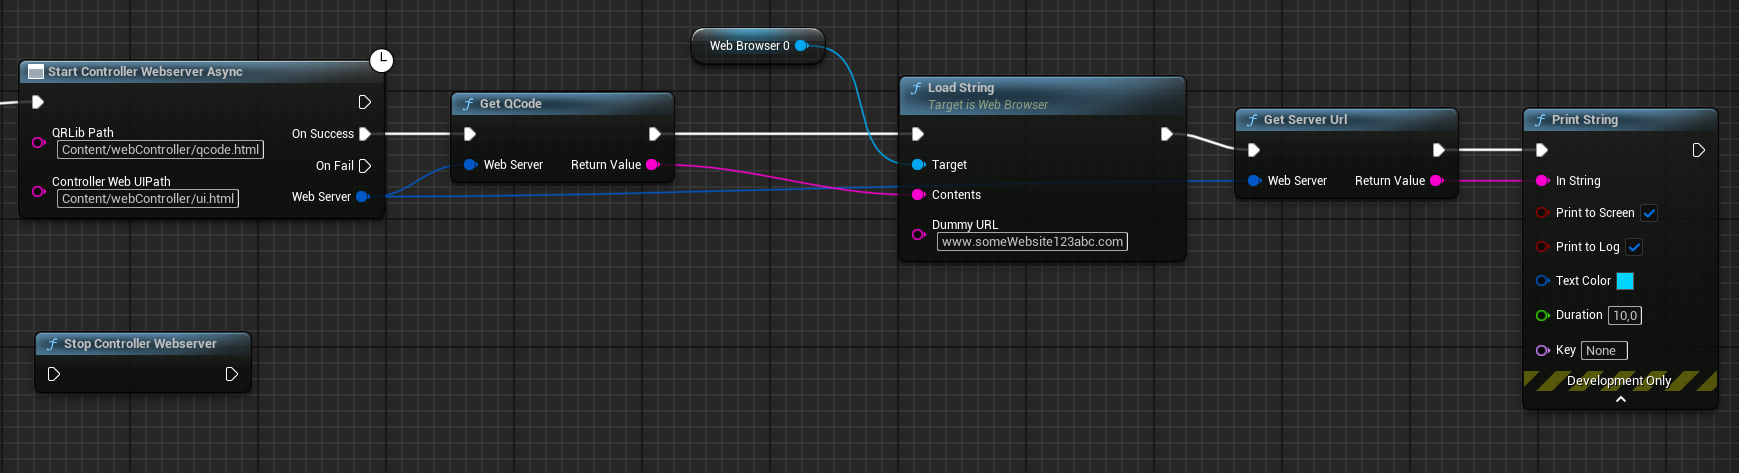Click Stop Controller Webserver input exec pin
Screen dimensions: 1739x473
[54, 374]
